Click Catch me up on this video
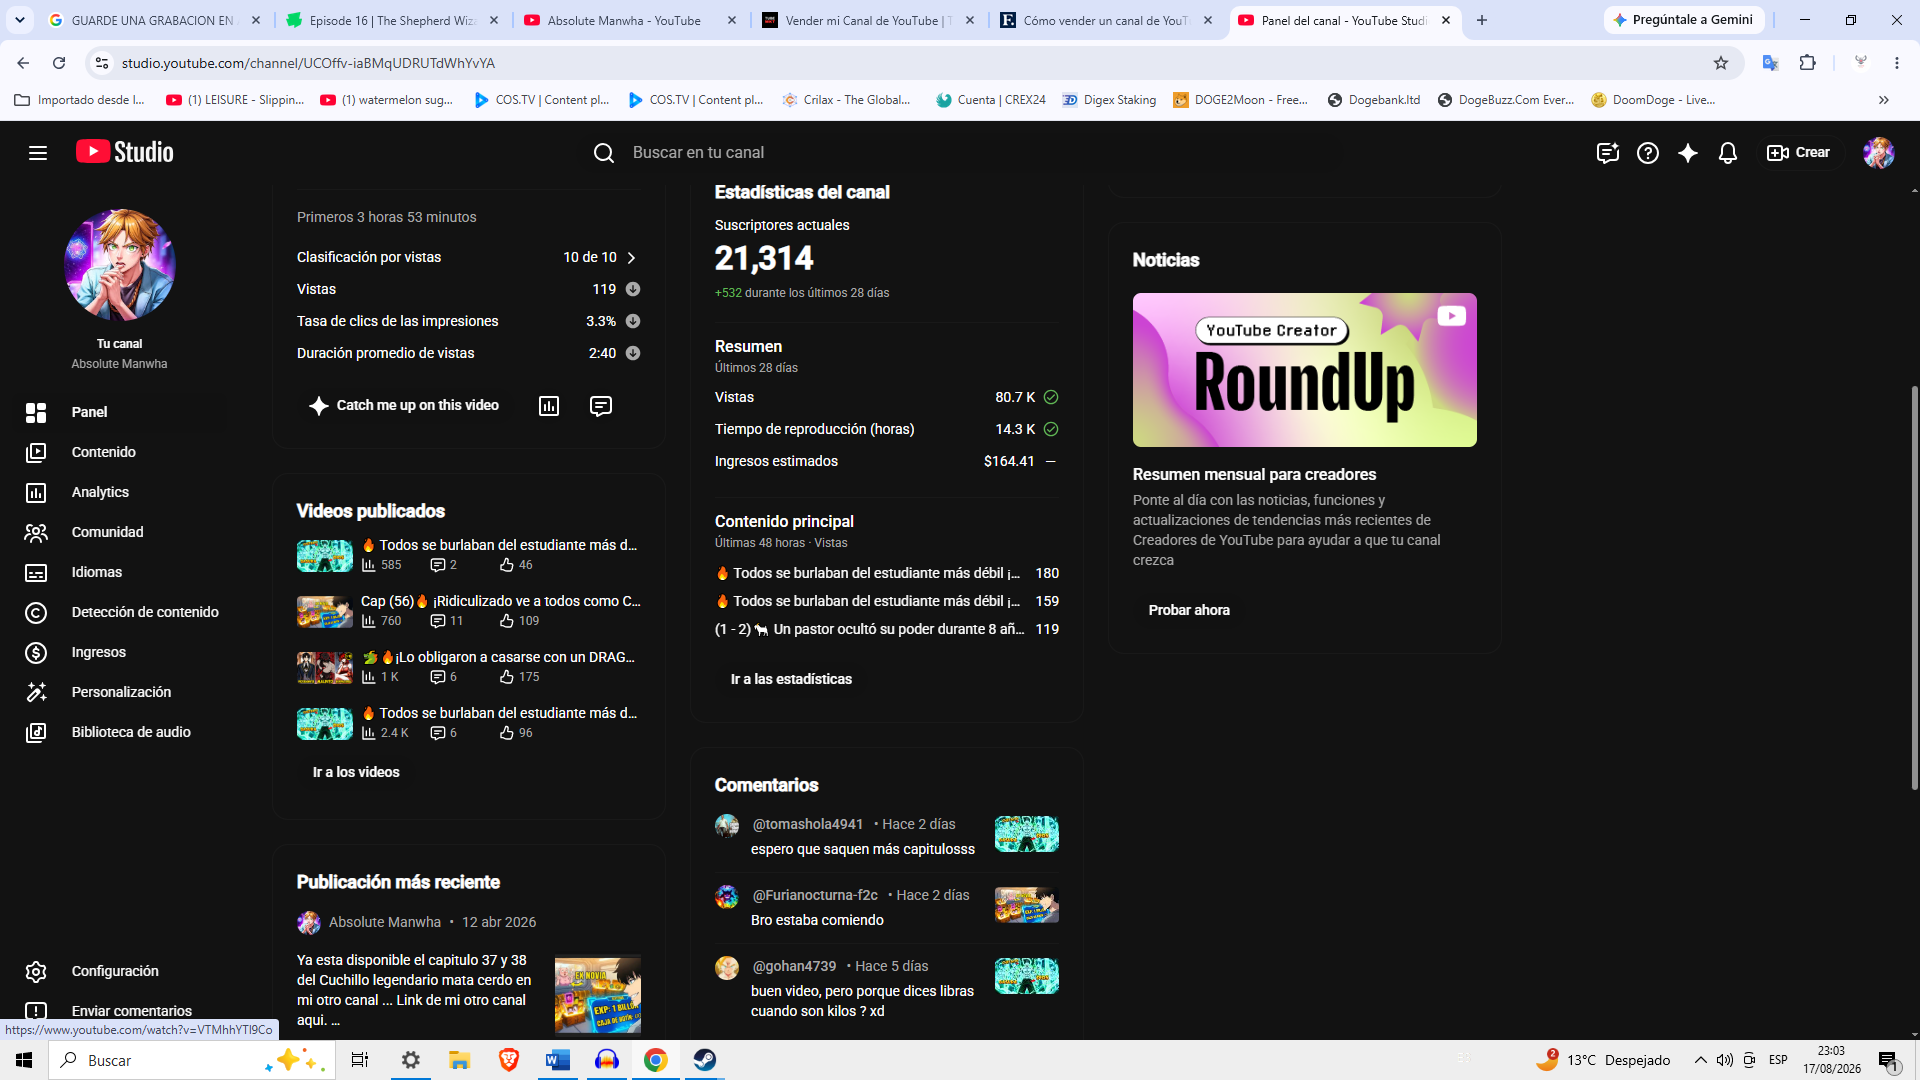 click(405, 405)
